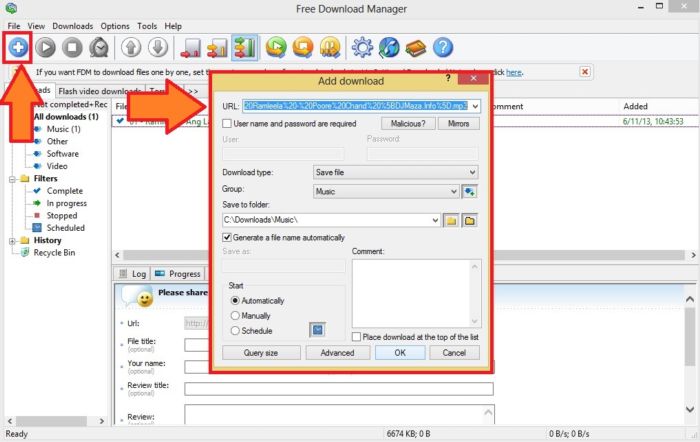This screenshot has width=700, height=442.
Task: Click the Add download plus icon
Action: 18,47
